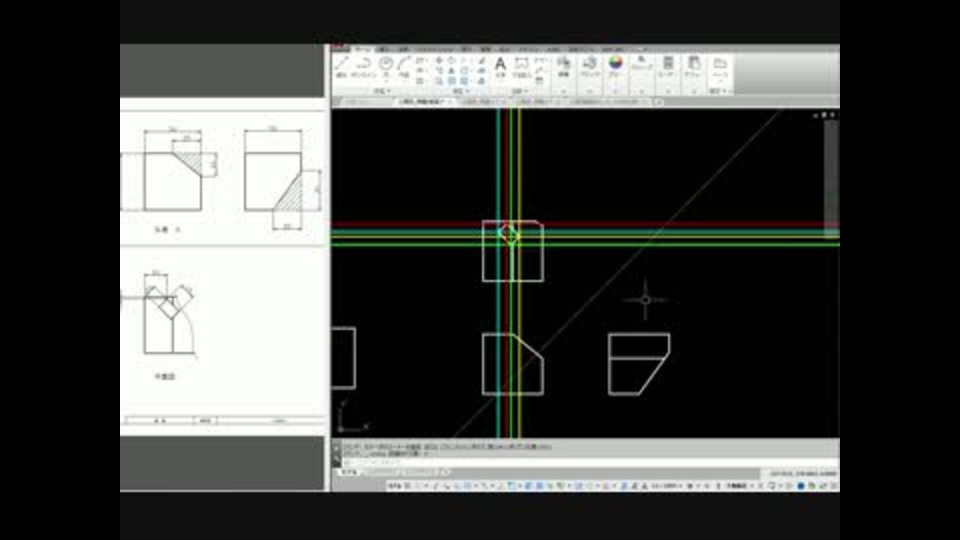
Task: Switch to the third drawing file tab
Action: click(x=537, y=102)
